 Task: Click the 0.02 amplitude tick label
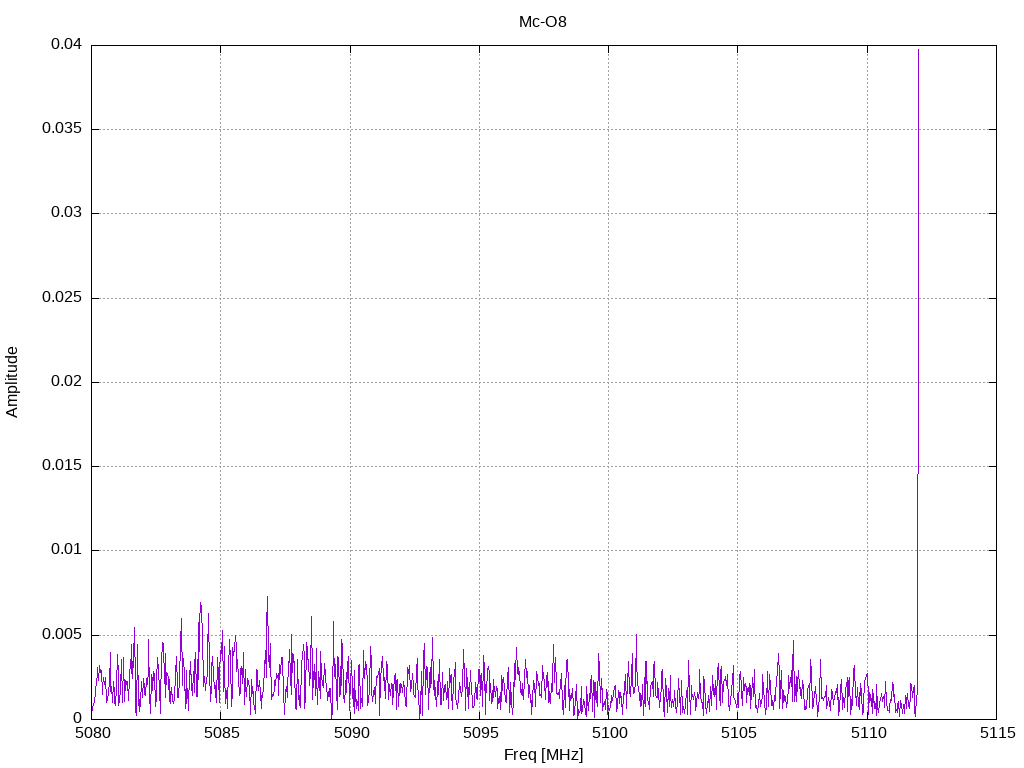(66, 382)
